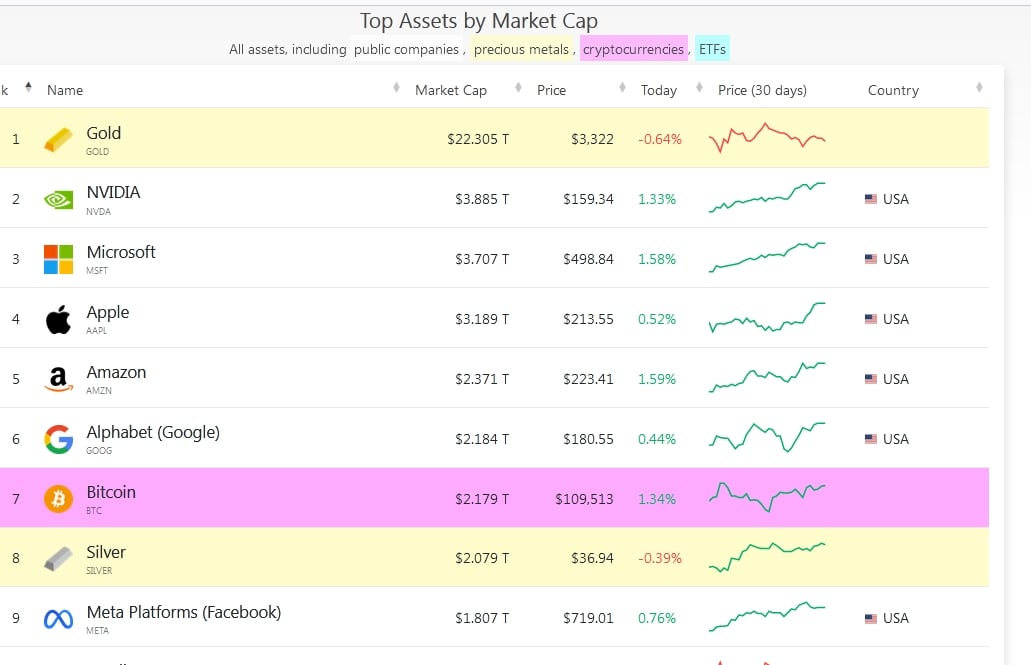Screen dimensions: 1031x665
Task: Click the Apple logo icon
Action: point(59,320)
